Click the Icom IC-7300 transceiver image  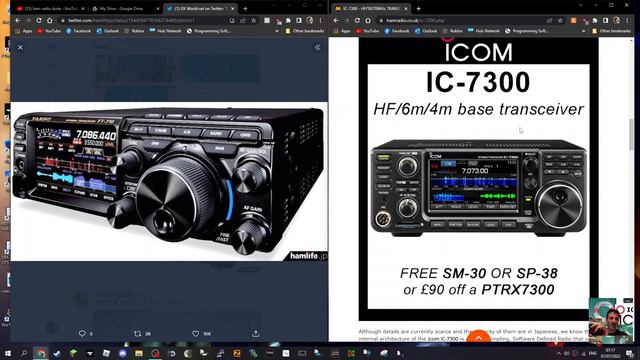click(x=478, y=188)
